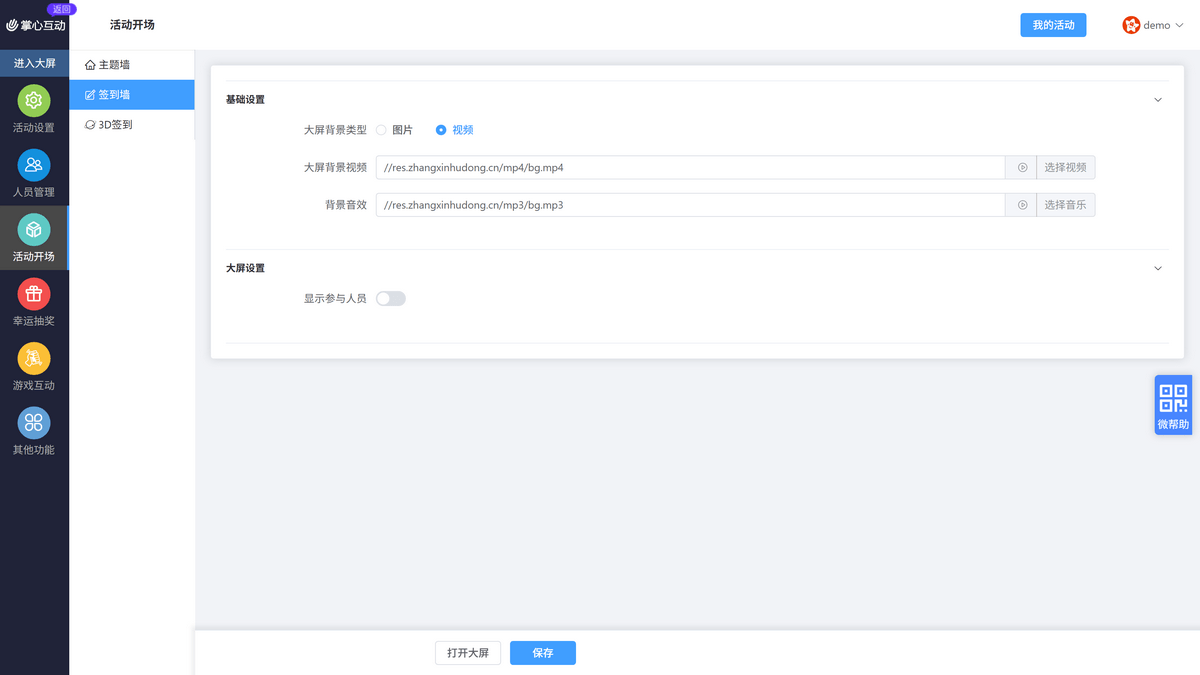Click the 进入大屏 sidebar entry

pos(34,63)
